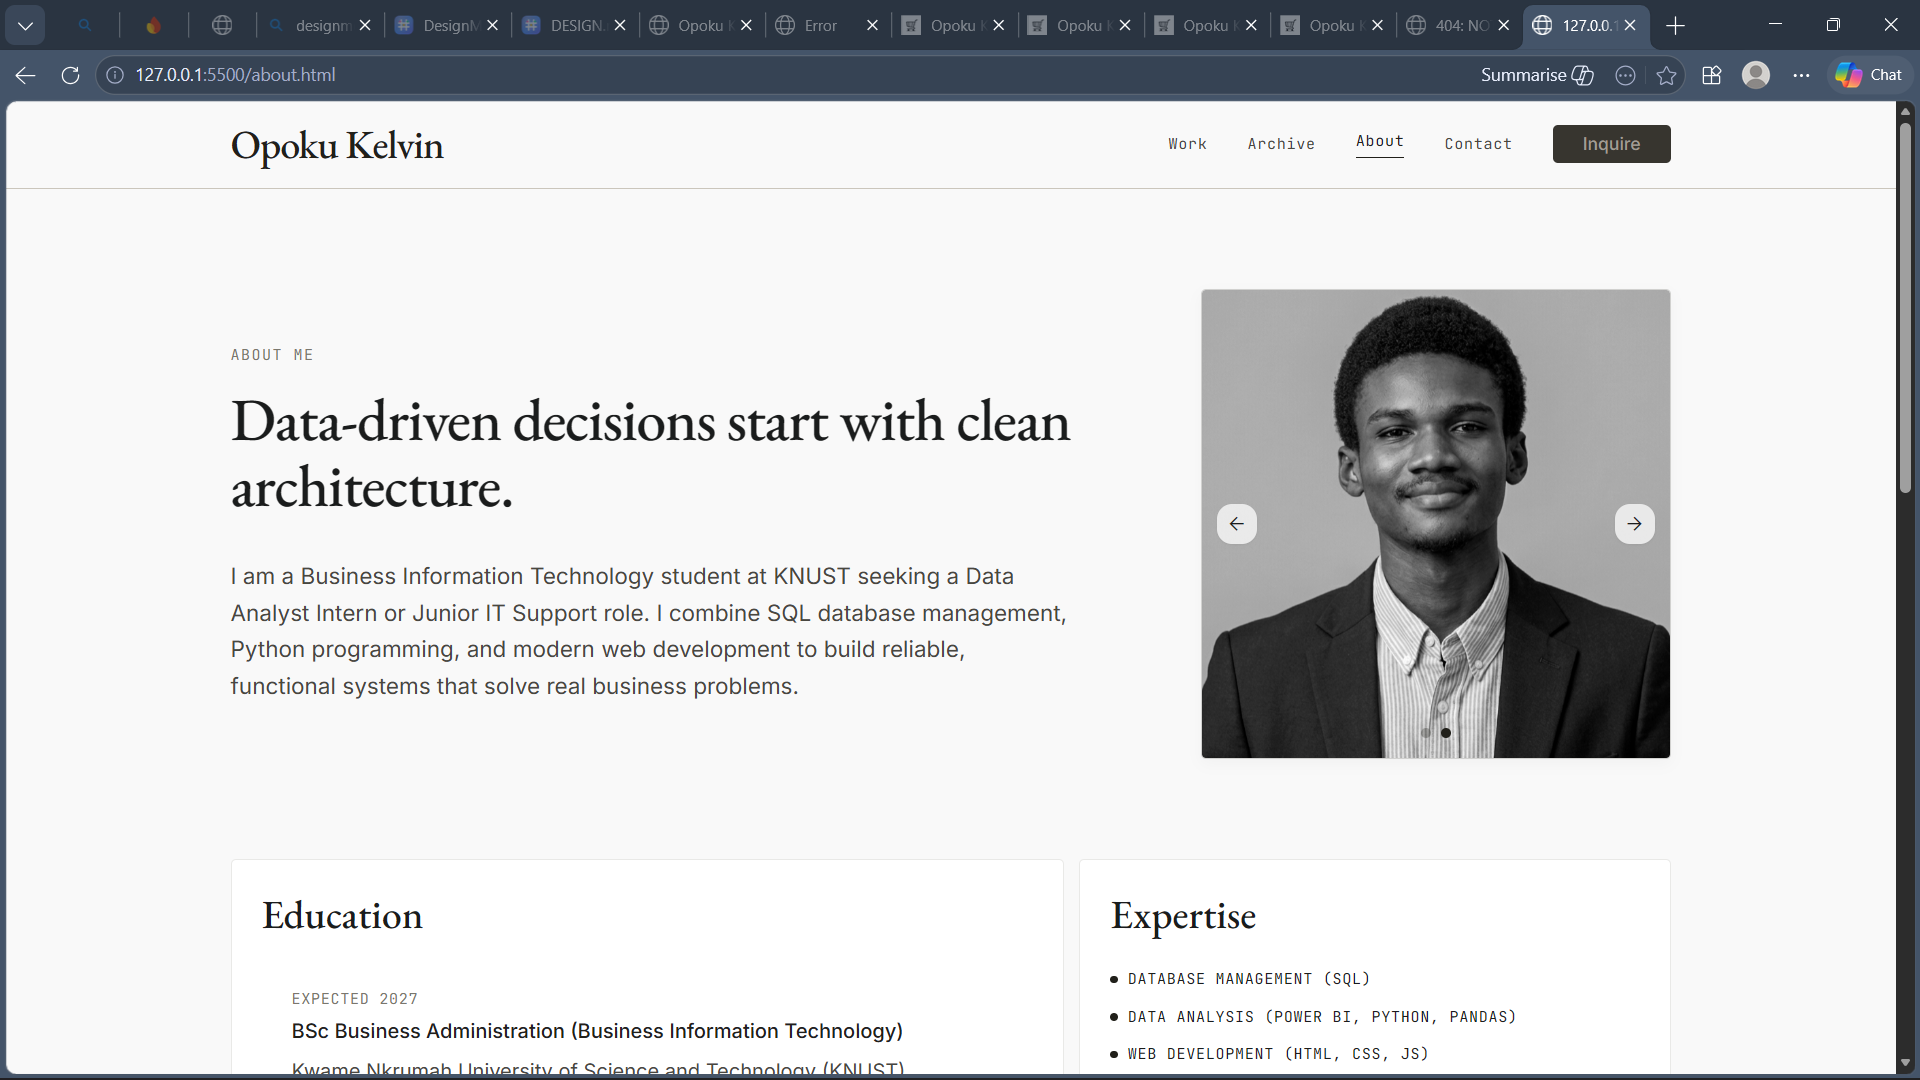Open the Archive nav link

pos(1281,144)
